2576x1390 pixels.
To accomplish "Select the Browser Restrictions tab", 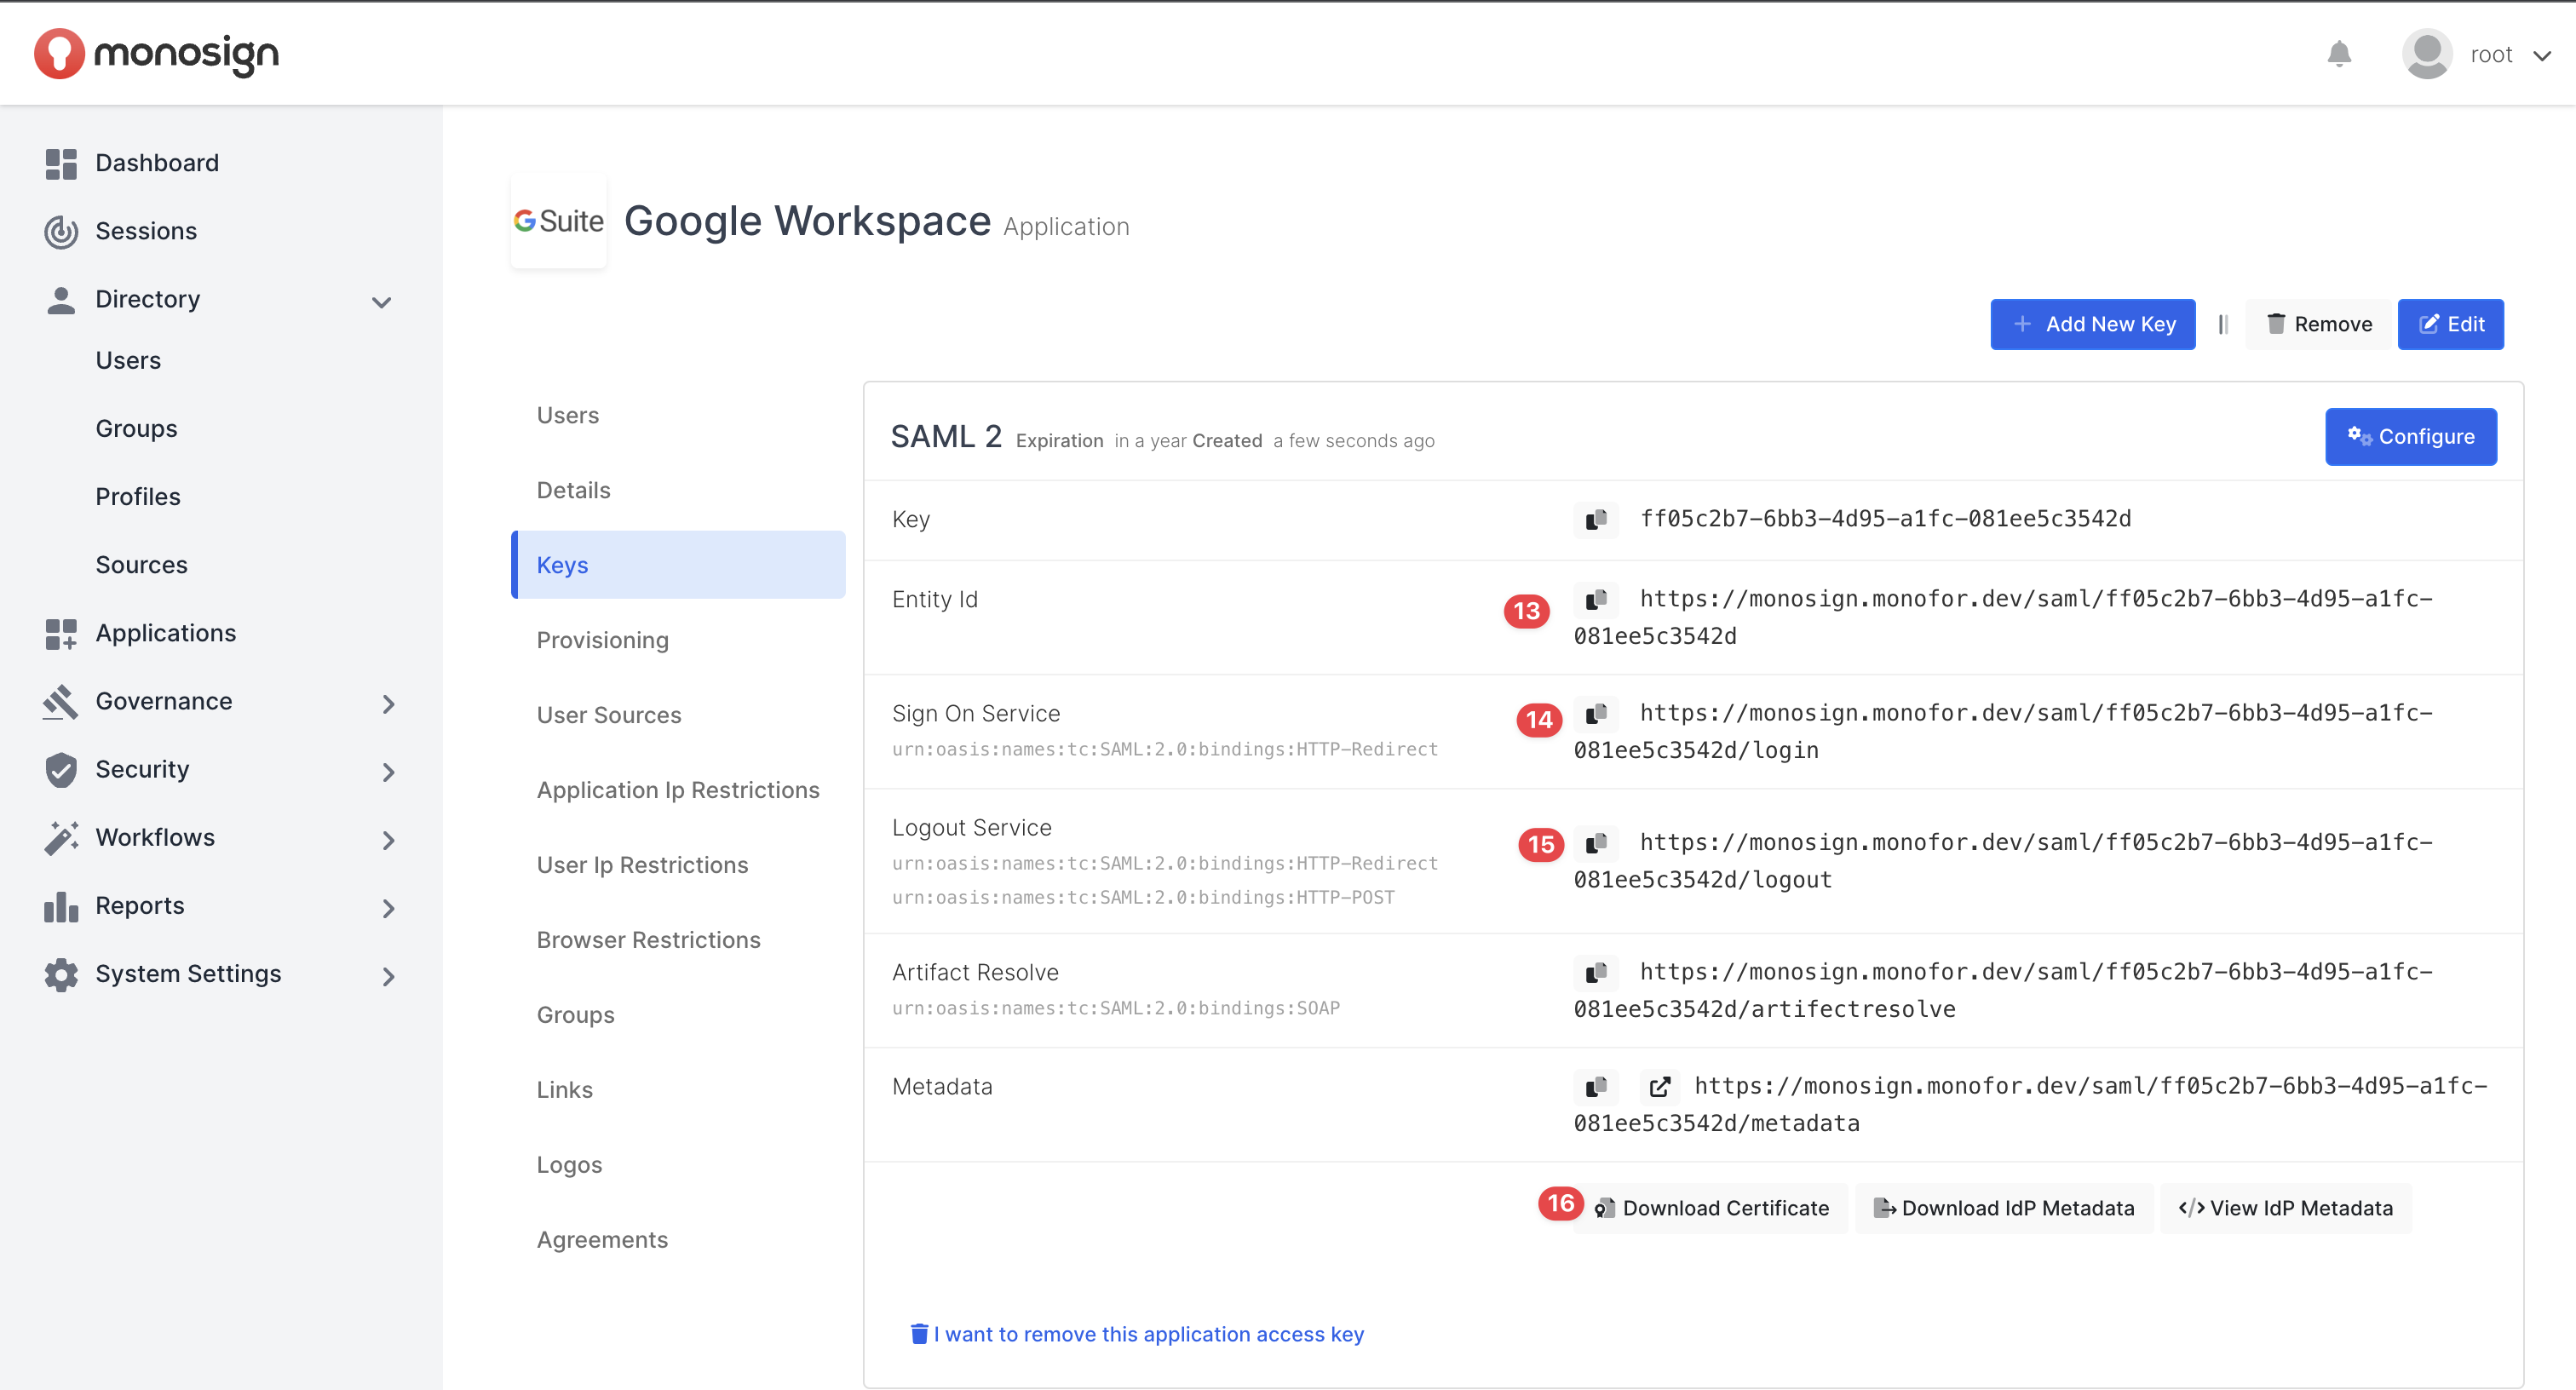I will click(x=648, y=940).
